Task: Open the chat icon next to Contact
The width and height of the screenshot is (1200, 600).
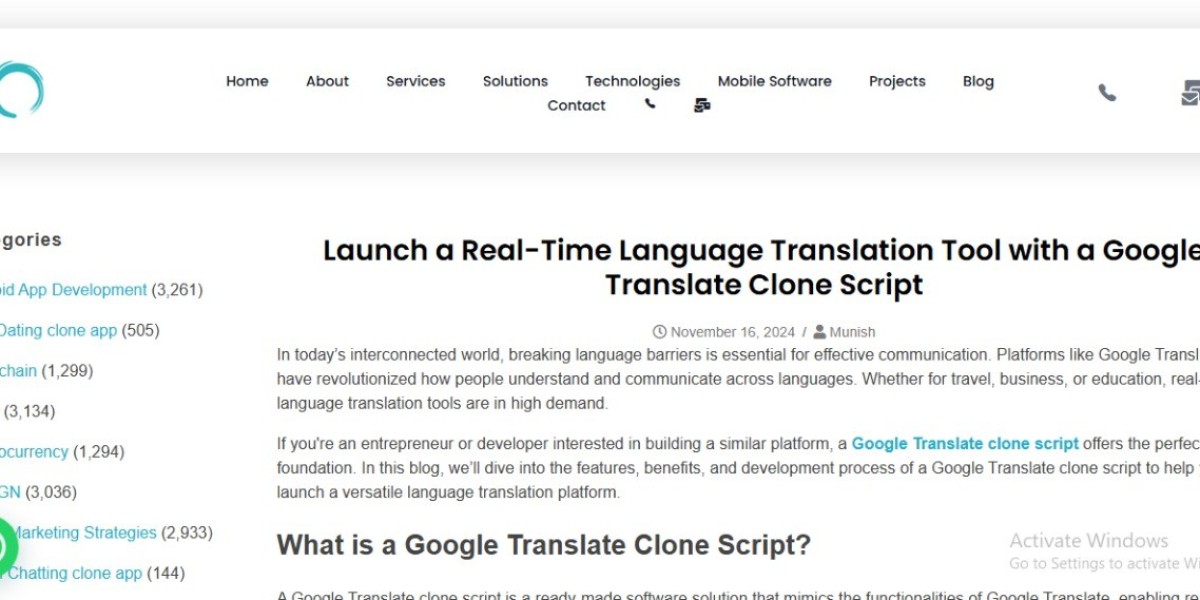Action: 702,105
